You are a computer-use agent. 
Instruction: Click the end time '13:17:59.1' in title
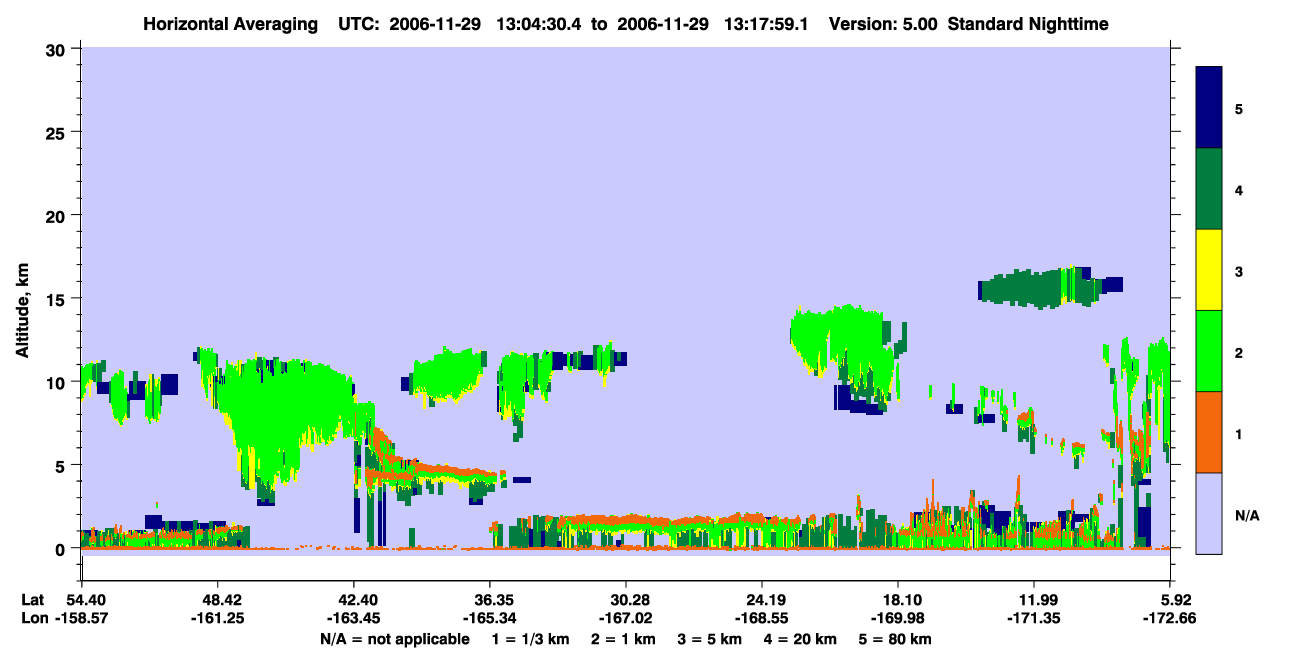768,23
